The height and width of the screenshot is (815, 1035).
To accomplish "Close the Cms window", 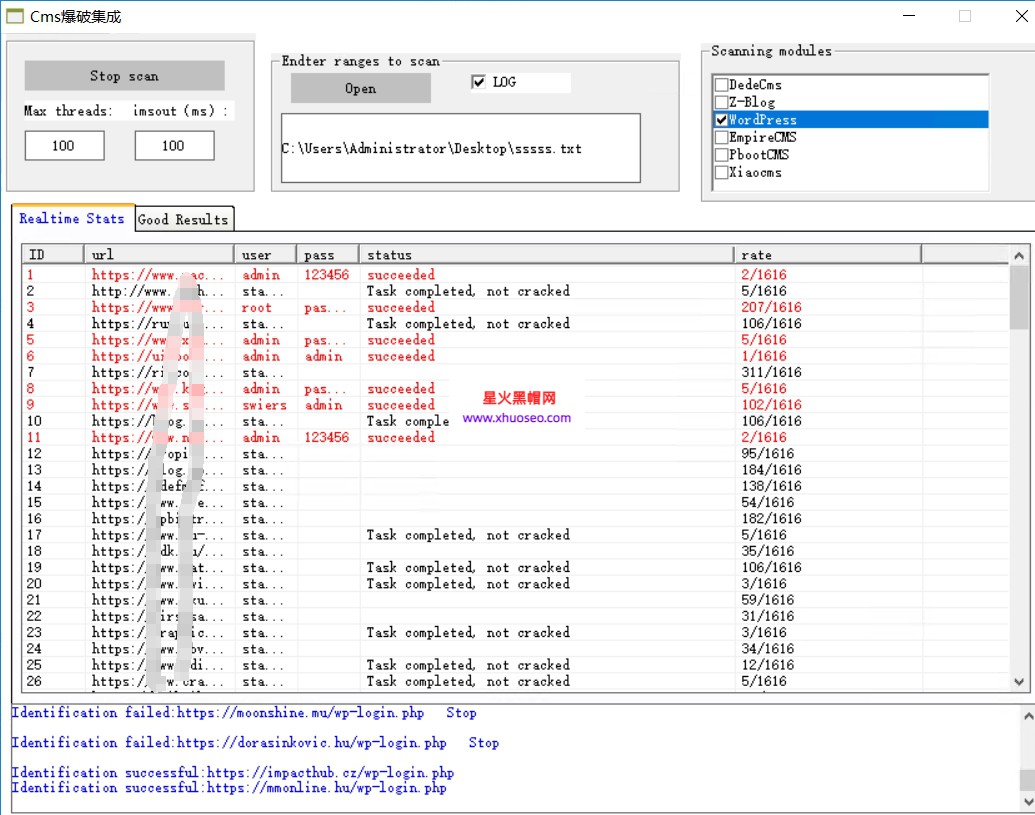I will click(1021, 16).
